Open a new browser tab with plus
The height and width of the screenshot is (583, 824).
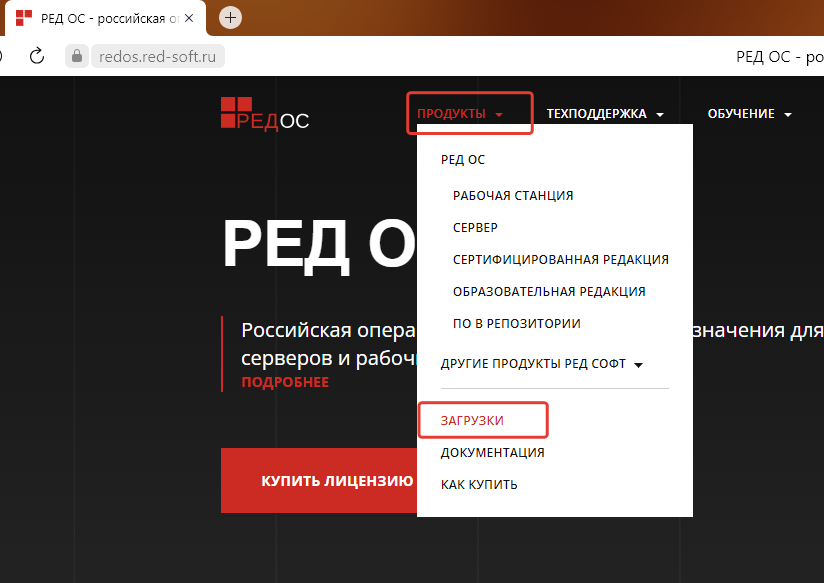coord(230,18)
